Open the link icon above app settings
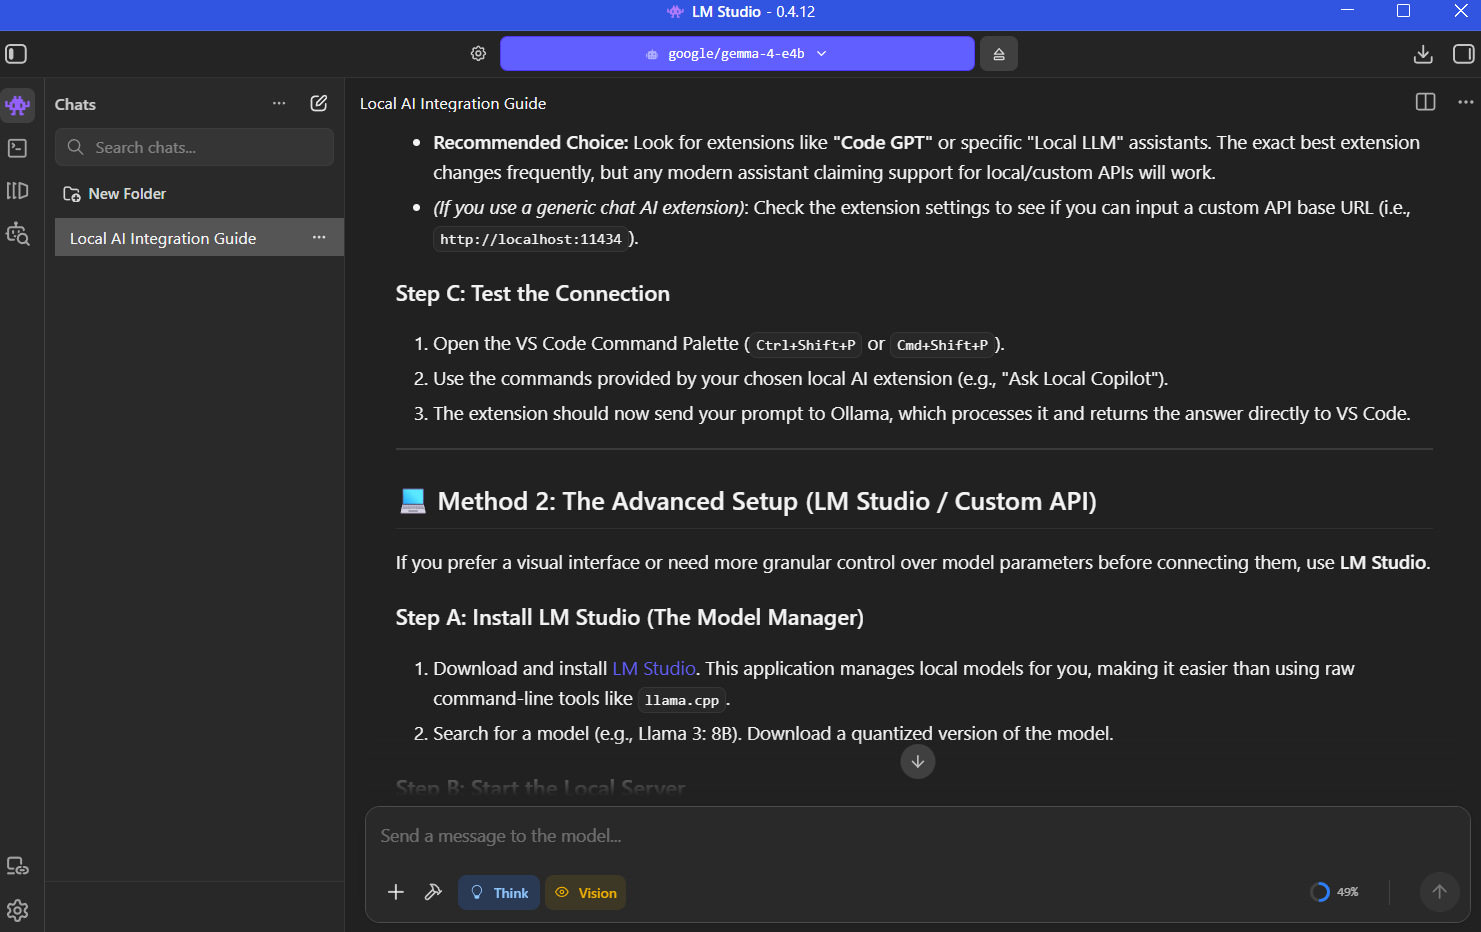 (x=18, y=866)
